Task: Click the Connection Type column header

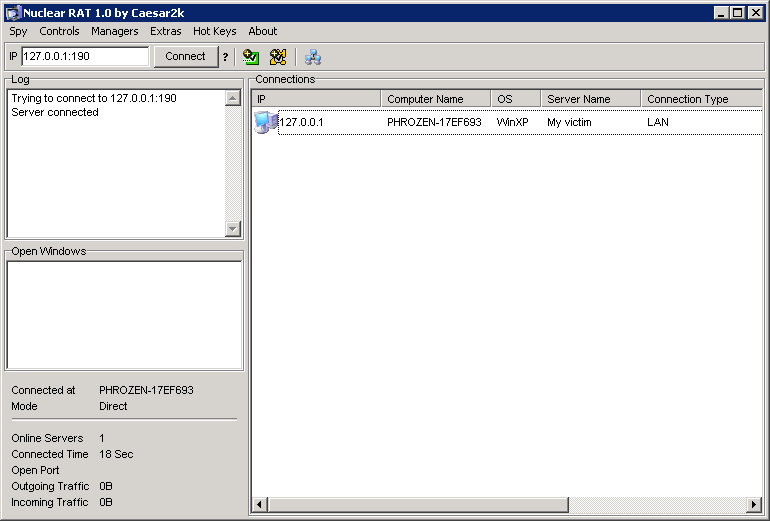Action: tap(700, 99)
